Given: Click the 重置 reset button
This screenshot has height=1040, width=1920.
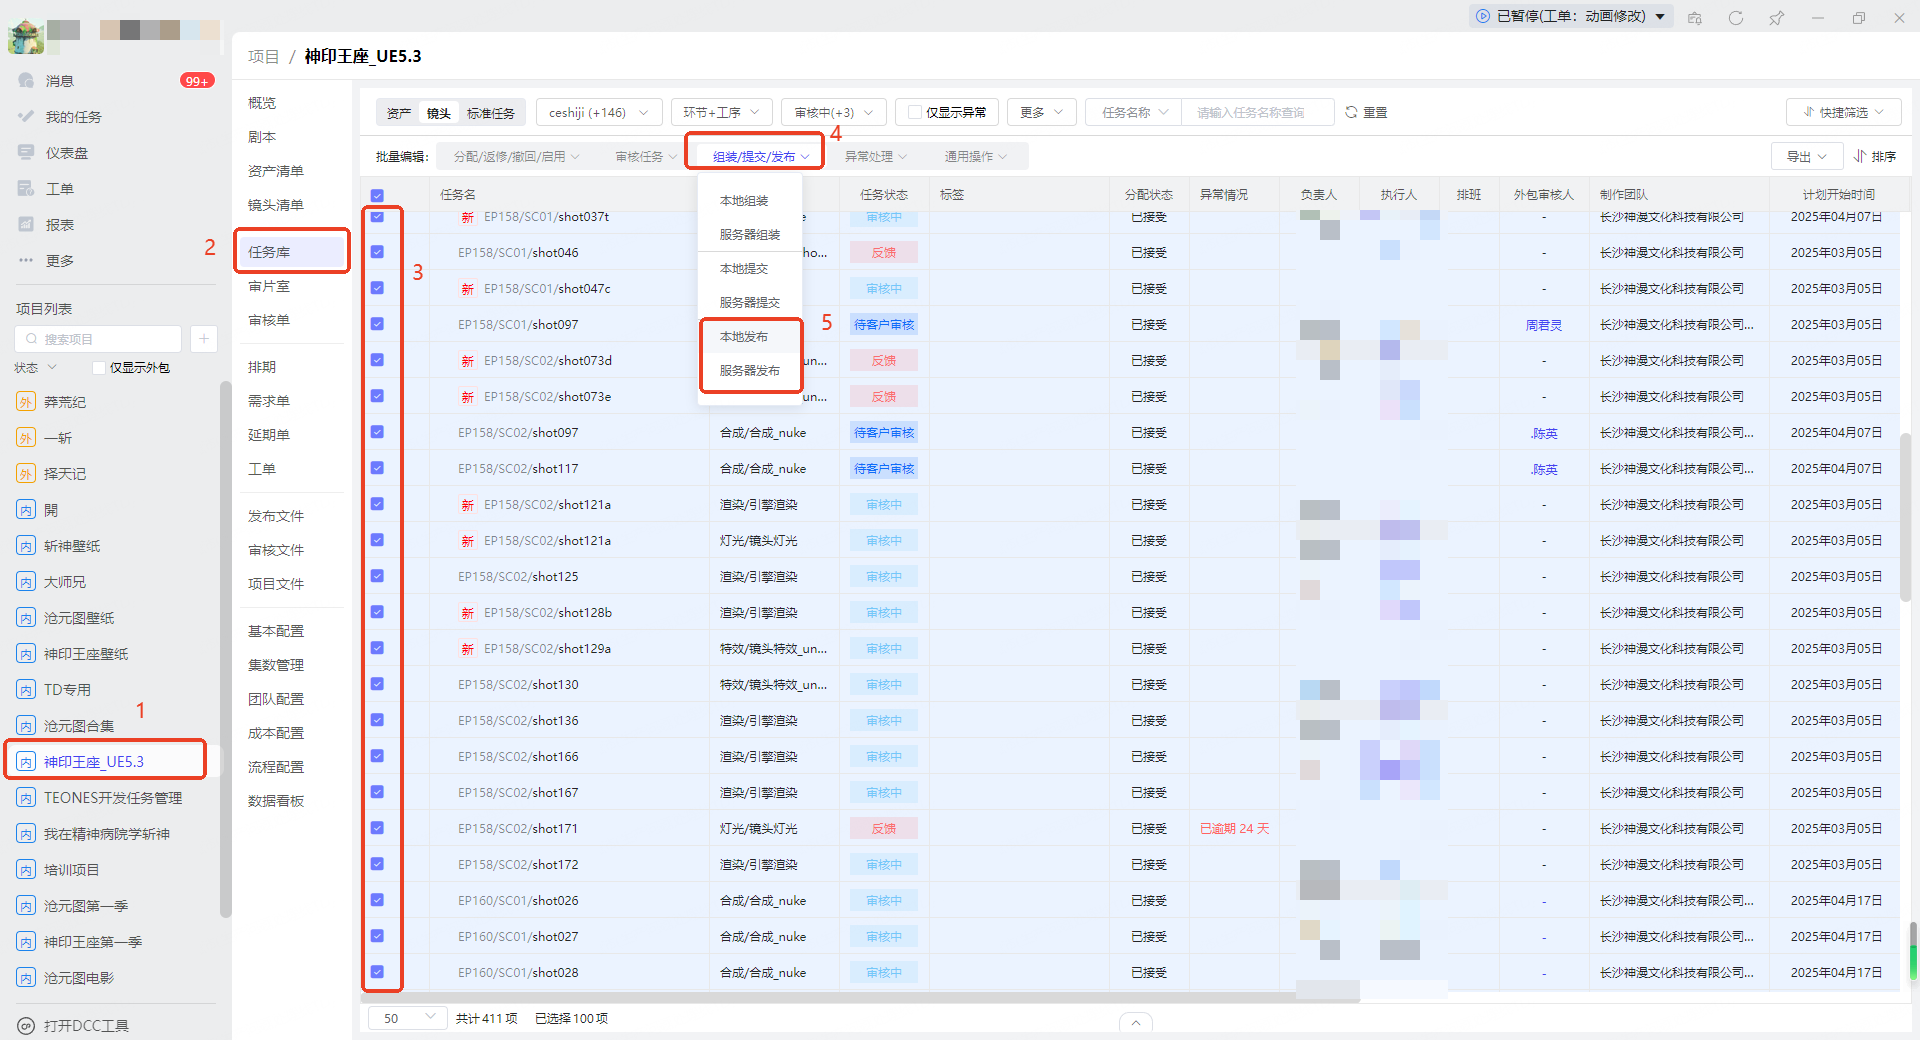Looking at the screenshot, I should [1366, 113].
